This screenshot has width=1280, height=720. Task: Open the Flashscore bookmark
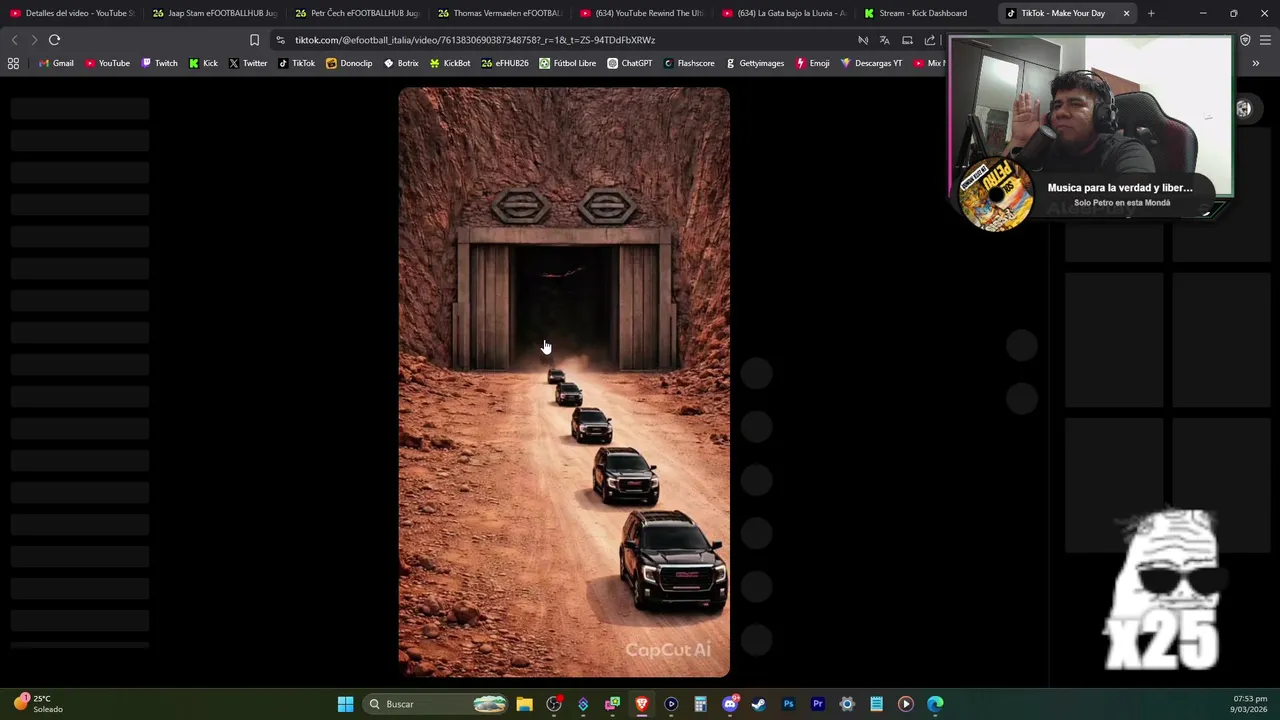(x=689, y=63)
